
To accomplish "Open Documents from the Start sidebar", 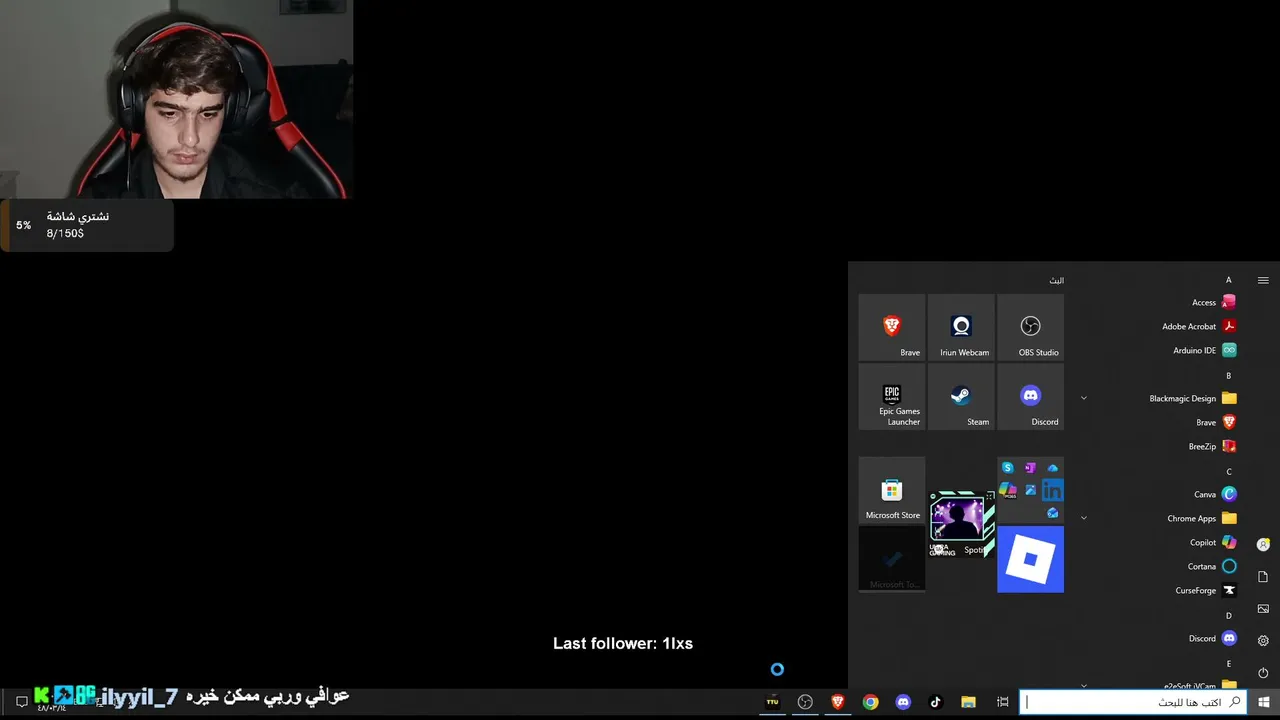I will (1263, 577).
